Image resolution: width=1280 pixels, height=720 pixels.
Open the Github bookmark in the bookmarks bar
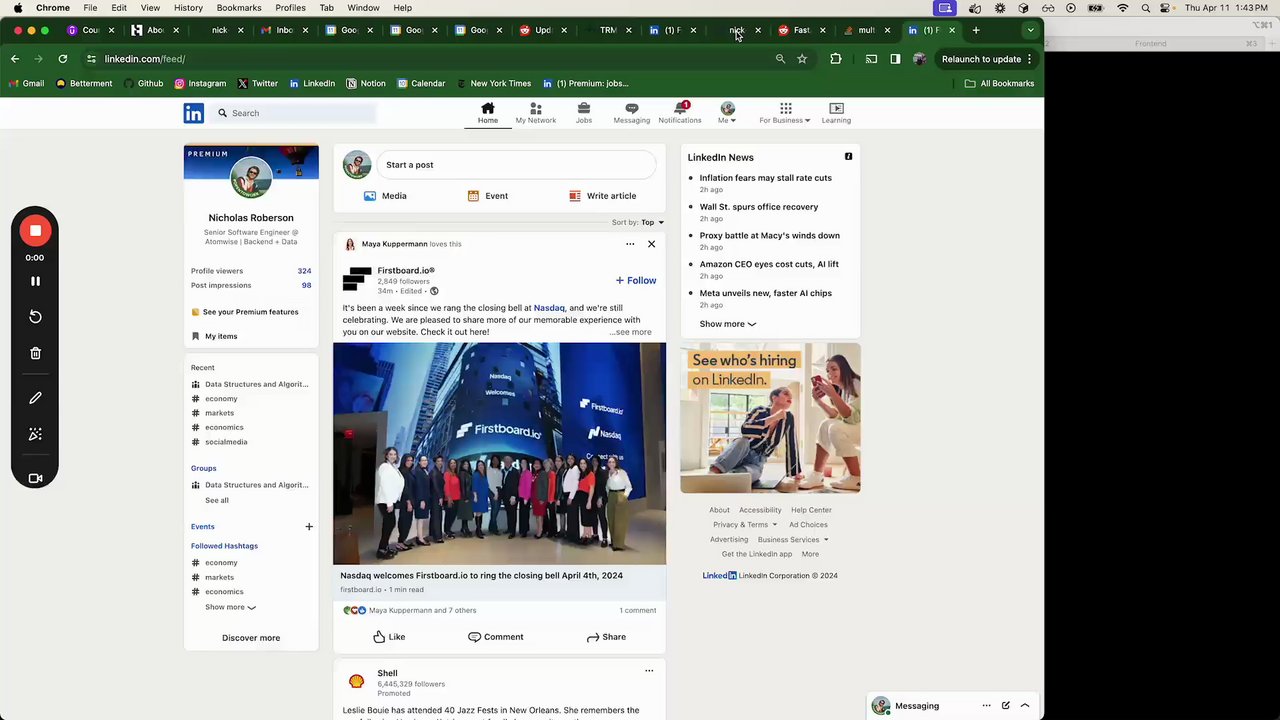144,84
